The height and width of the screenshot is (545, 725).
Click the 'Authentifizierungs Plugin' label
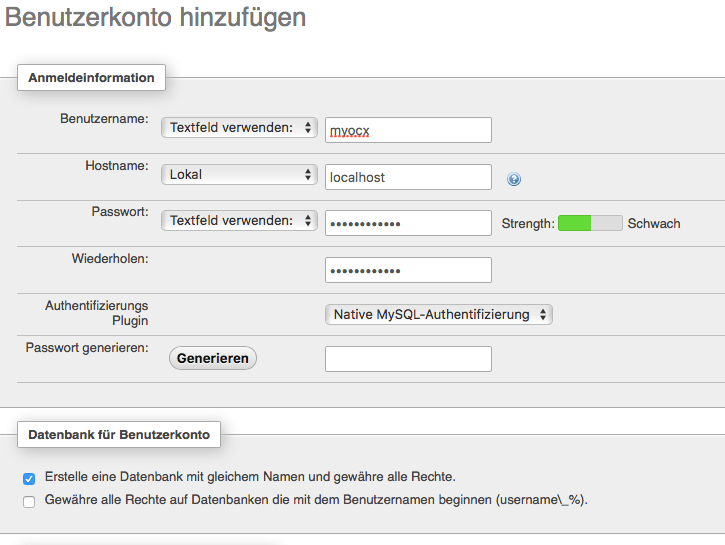click(x=96, y=313)
